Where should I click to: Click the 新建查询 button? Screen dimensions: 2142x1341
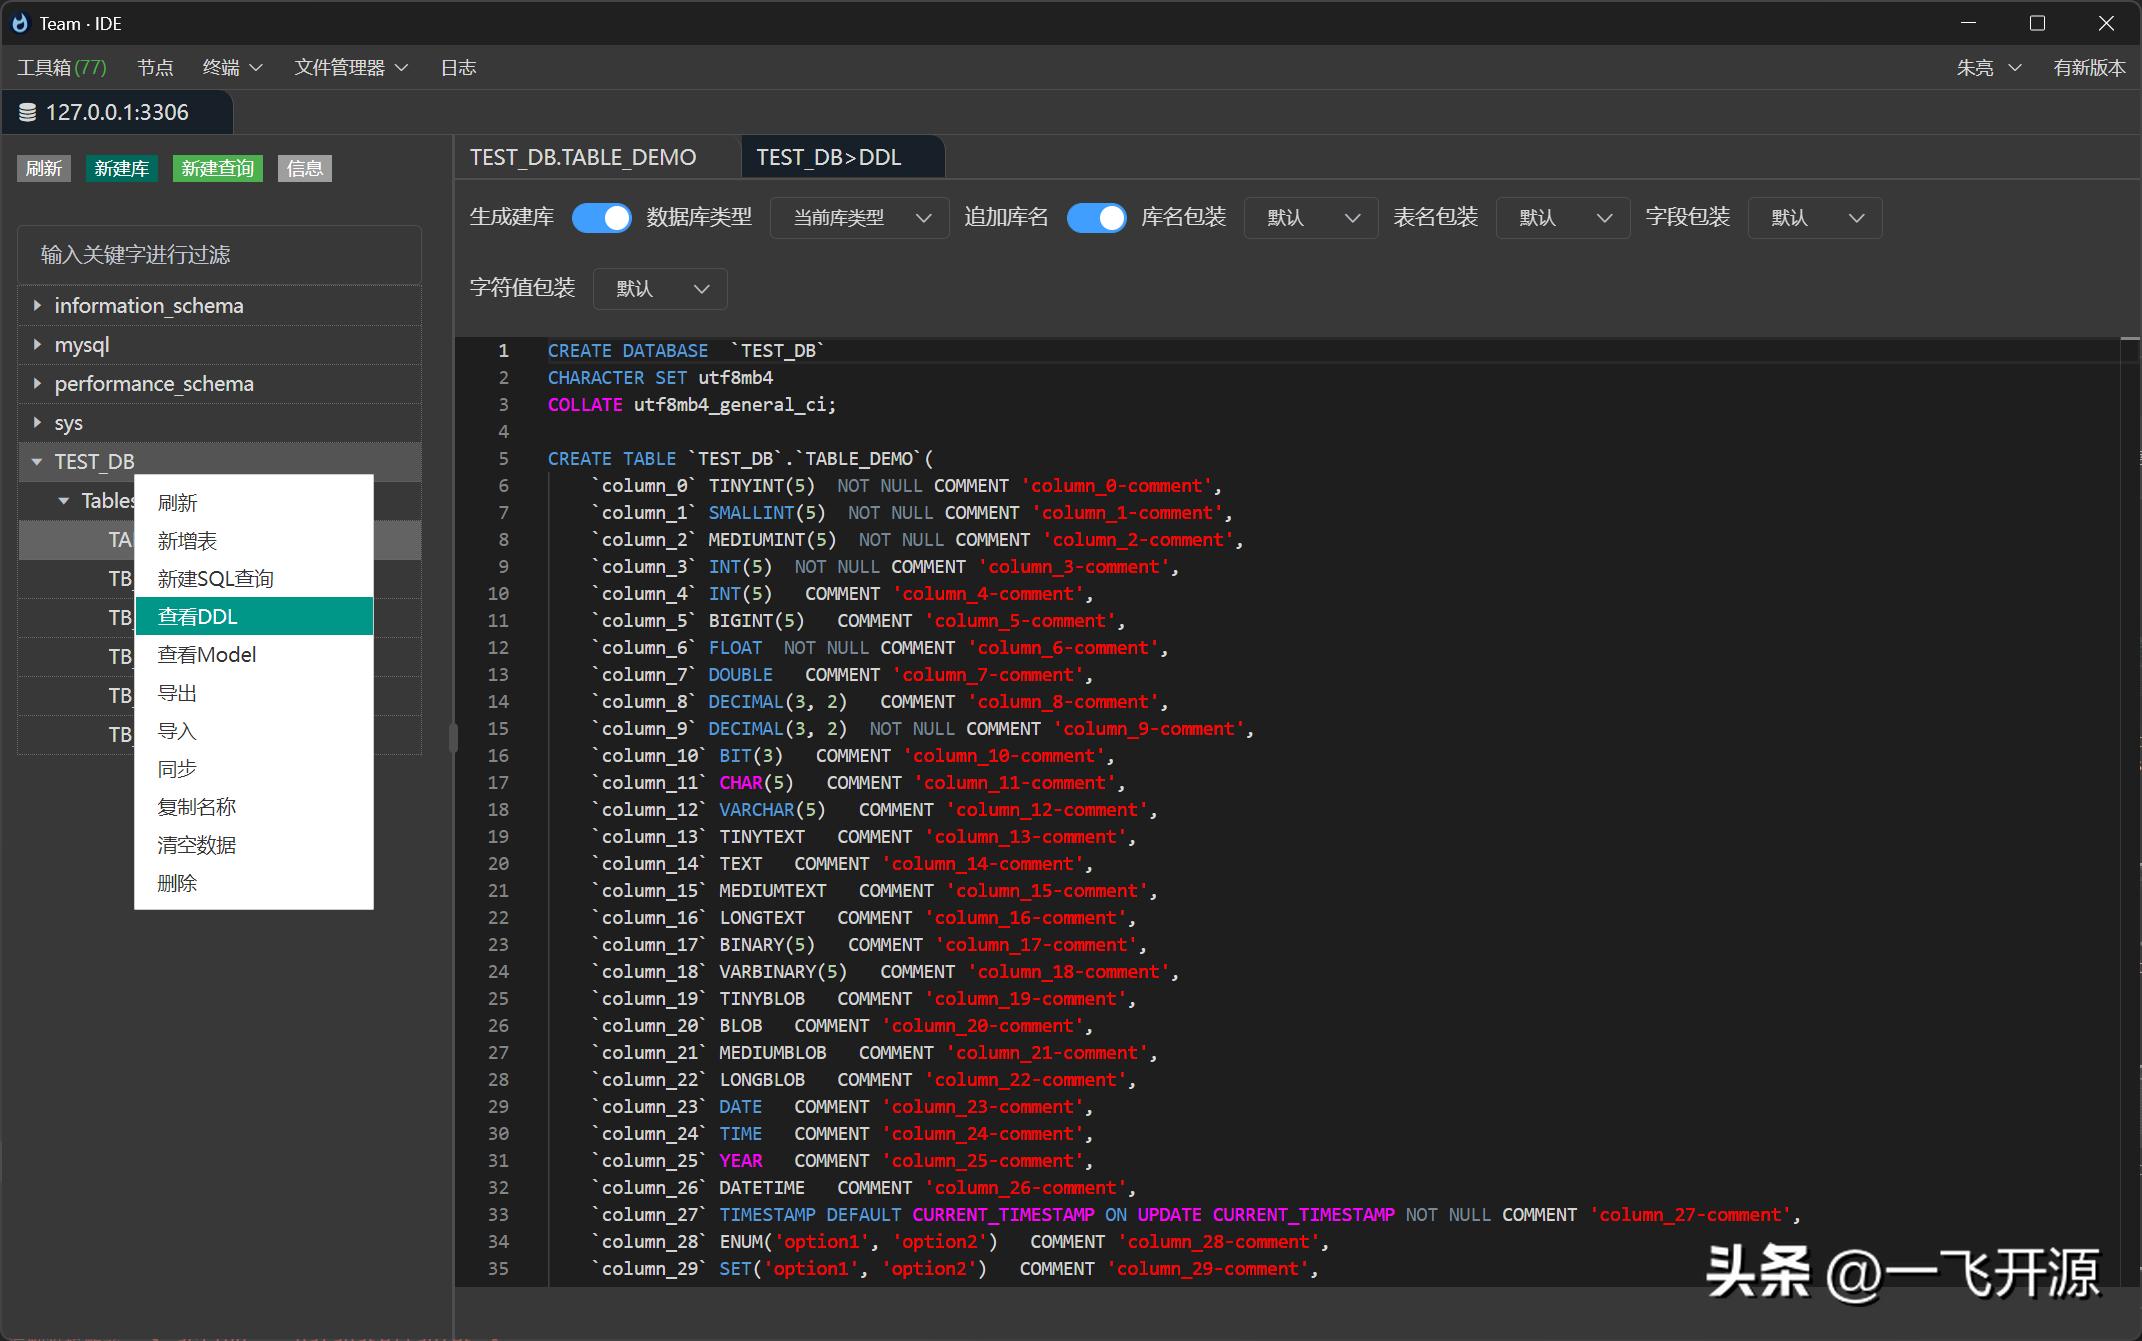[x=217, y=168]
